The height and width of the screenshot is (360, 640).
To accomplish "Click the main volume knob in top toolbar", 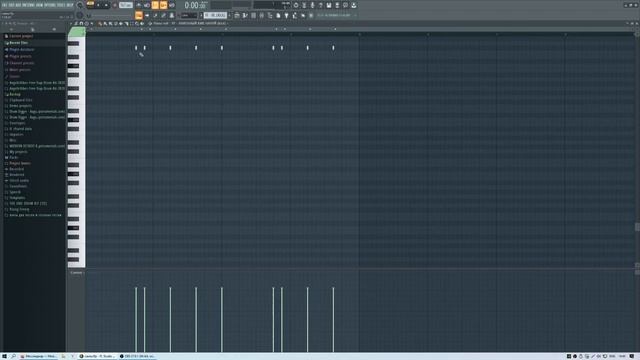I will (80, 5).
